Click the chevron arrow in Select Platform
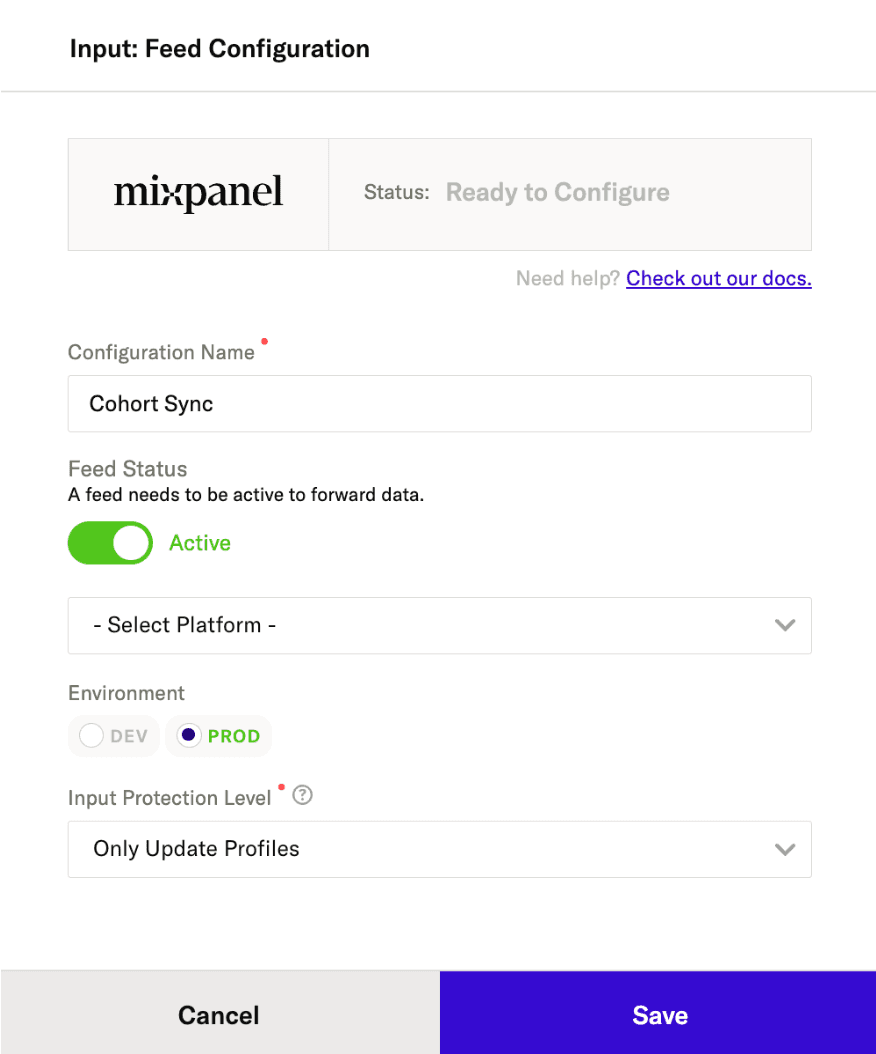 pos(785,625)
